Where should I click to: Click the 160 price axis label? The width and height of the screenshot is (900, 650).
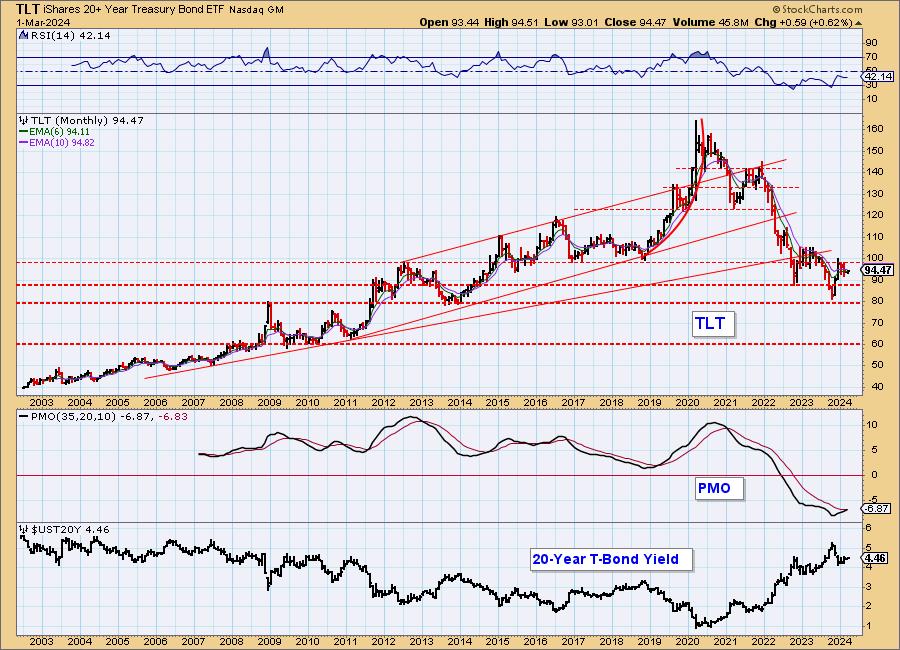point(875,129)
